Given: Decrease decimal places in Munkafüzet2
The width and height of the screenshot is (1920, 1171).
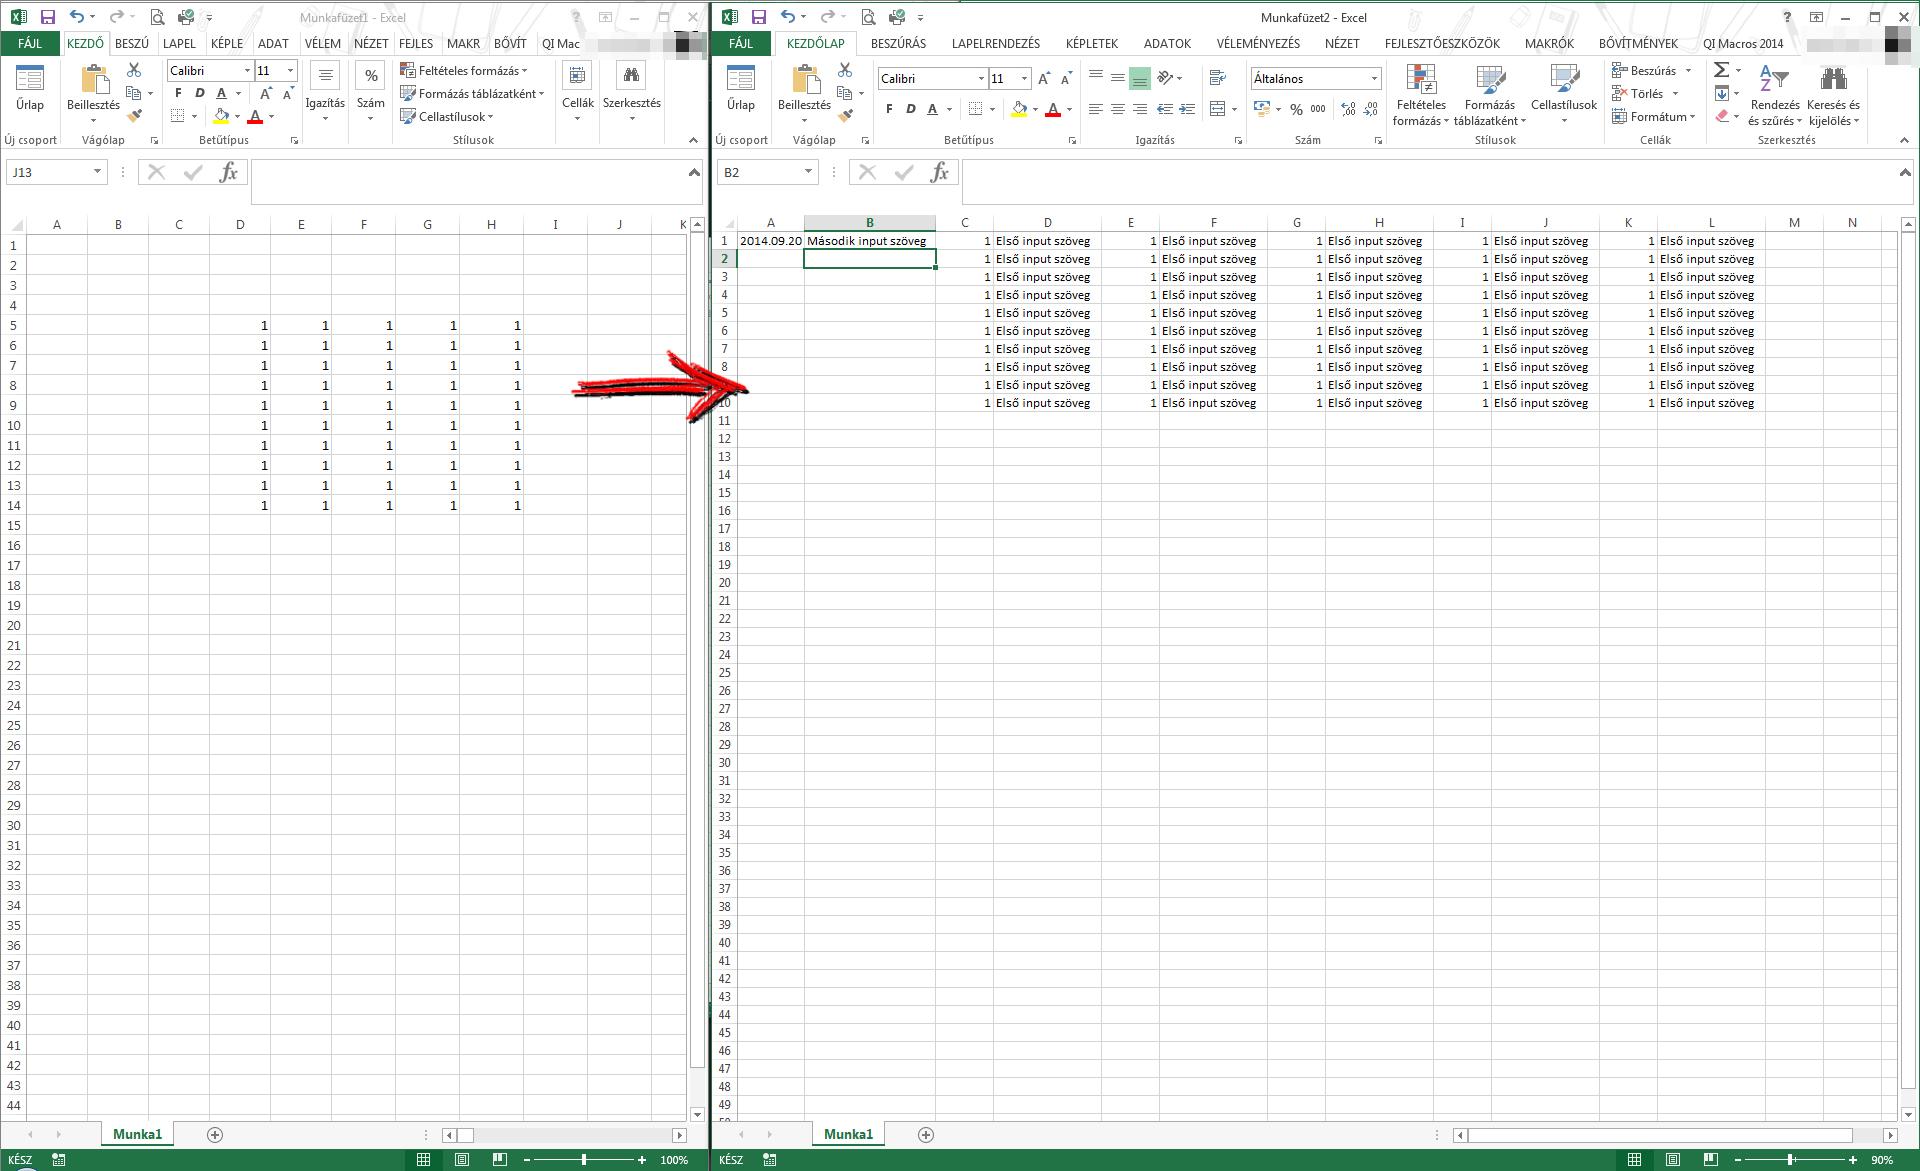Looking at the screenshot, I should 1370,109.
